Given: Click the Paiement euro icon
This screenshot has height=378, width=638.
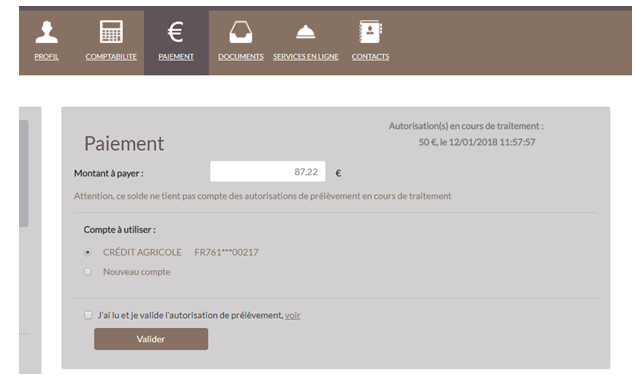Looking at the screenshot, I should pos(175,32).
